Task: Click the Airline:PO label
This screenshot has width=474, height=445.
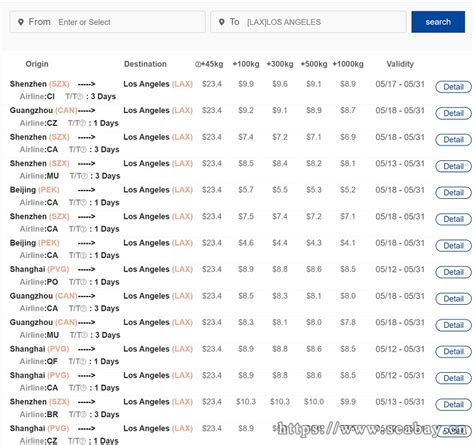Action: pos(39,282)
